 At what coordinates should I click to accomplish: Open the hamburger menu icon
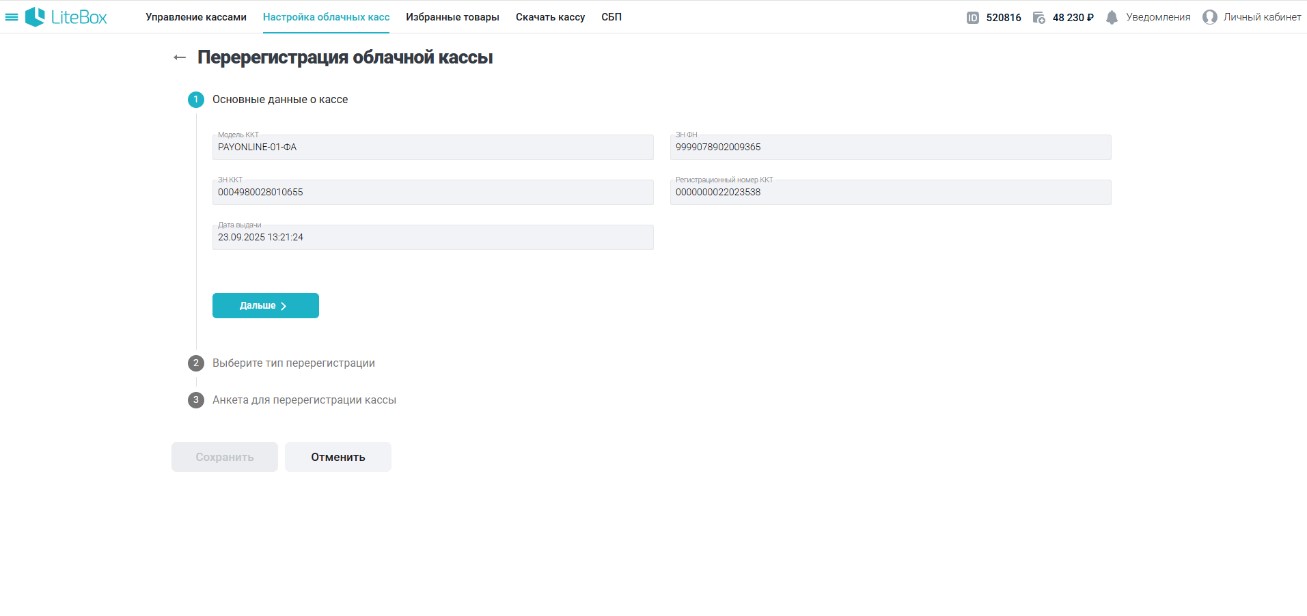[x=12, y=17]
